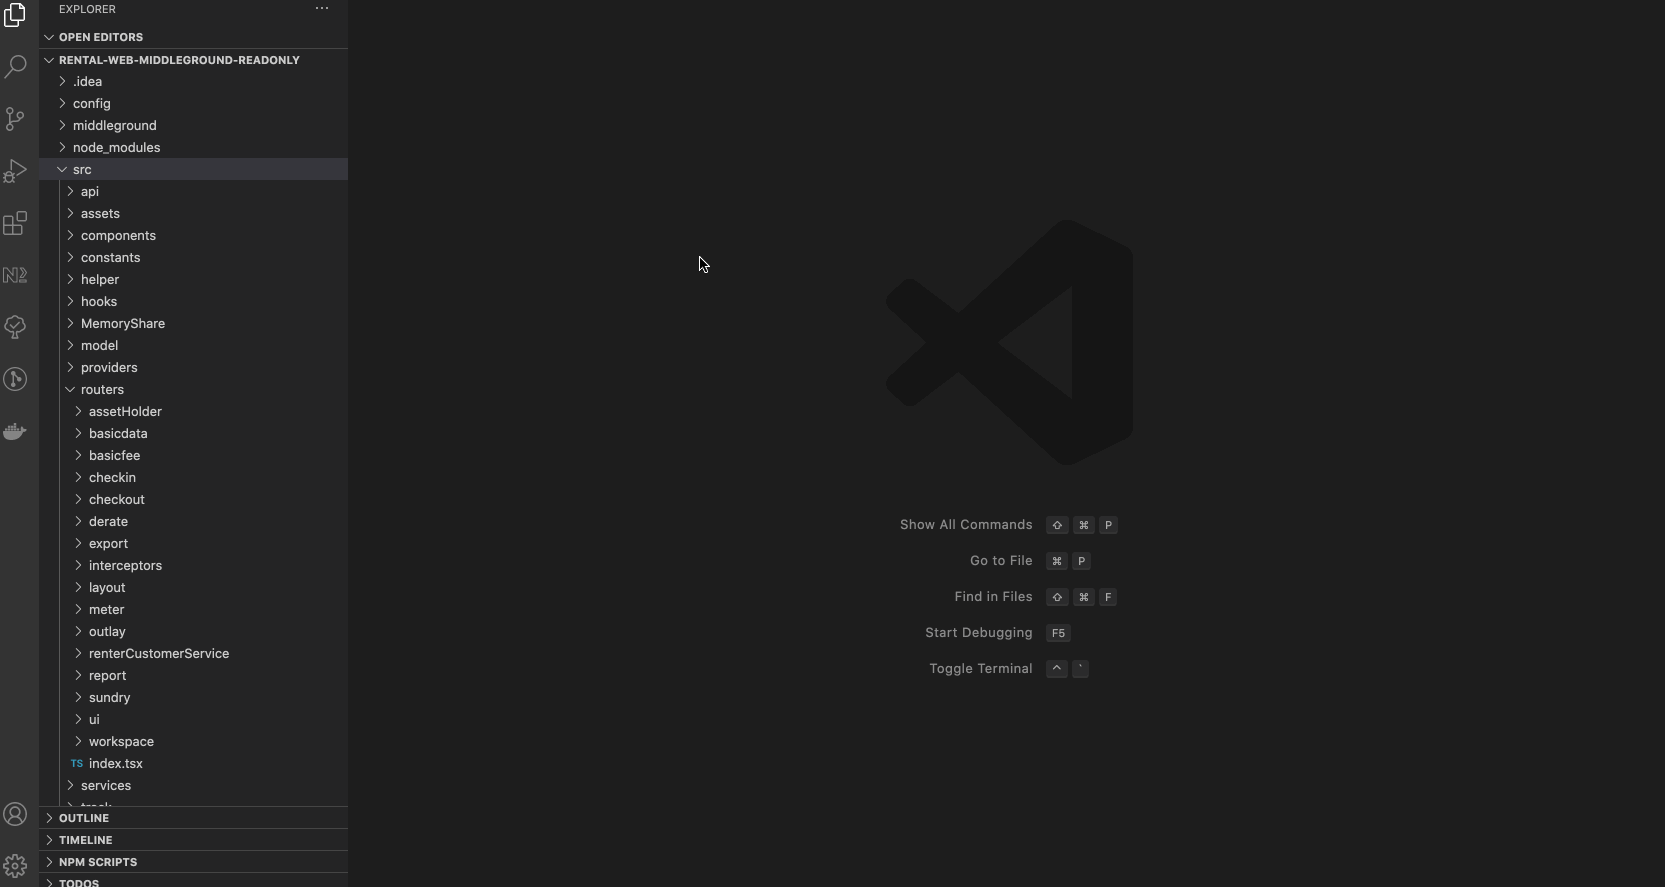Expand the basicfee folder
The width and height of the screenshot is (1665, 887).
[x=193, y=456]
